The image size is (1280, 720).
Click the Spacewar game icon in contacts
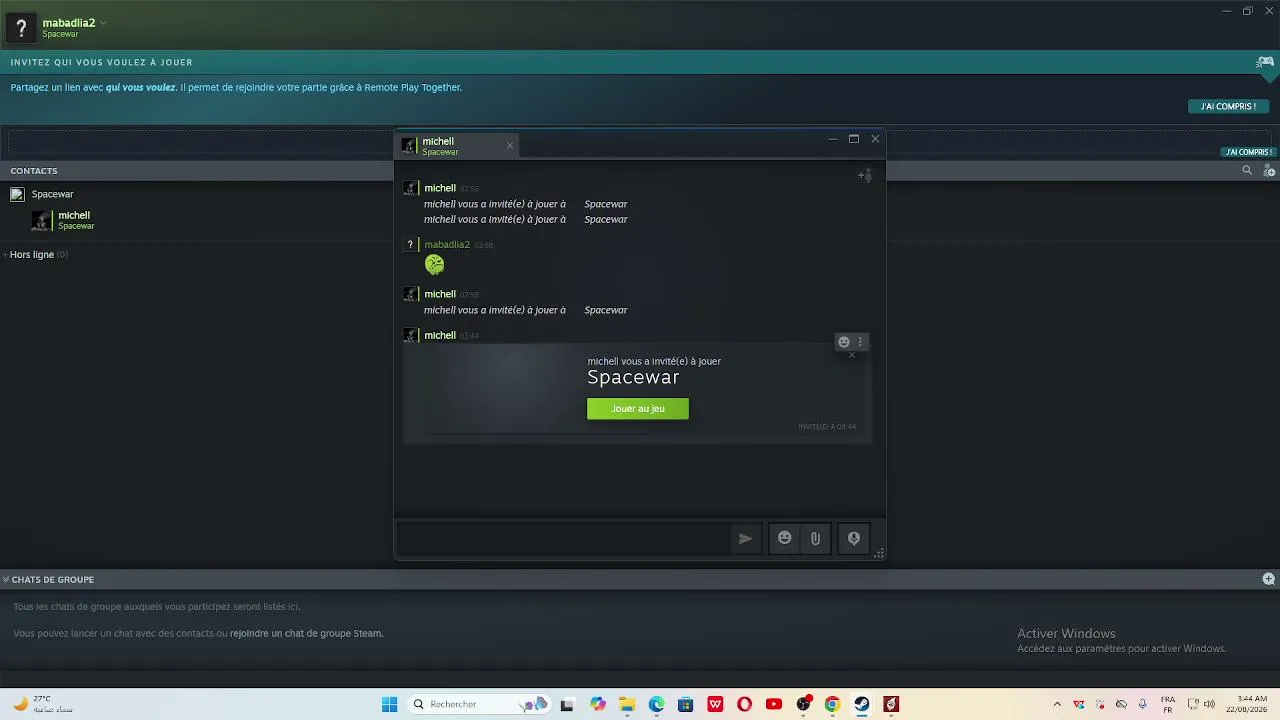click(x=17, y=194)
